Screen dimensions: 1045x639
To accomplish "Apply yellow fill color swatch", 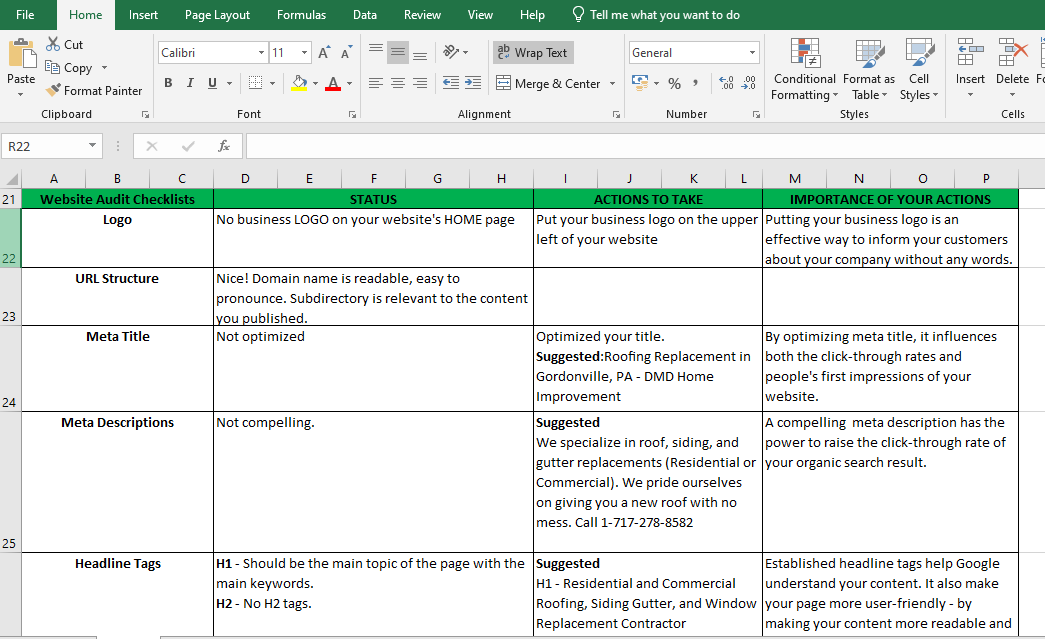I will pos(299,83).
